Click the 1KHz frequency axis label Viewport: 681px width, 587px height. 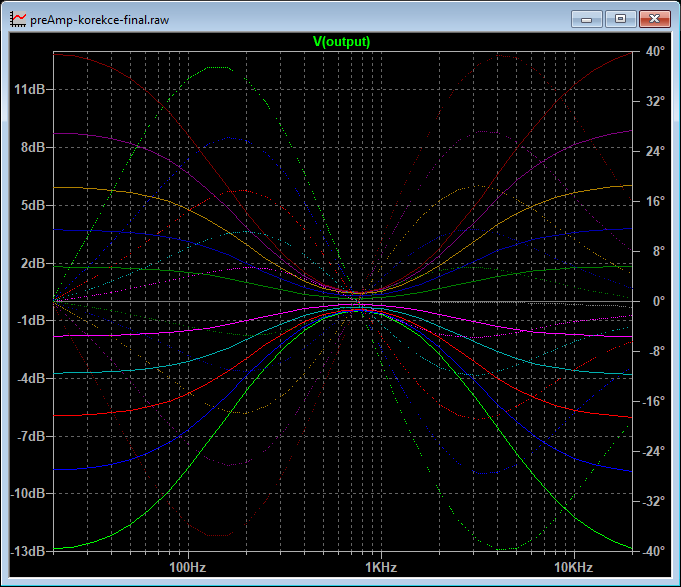(381, 567)
